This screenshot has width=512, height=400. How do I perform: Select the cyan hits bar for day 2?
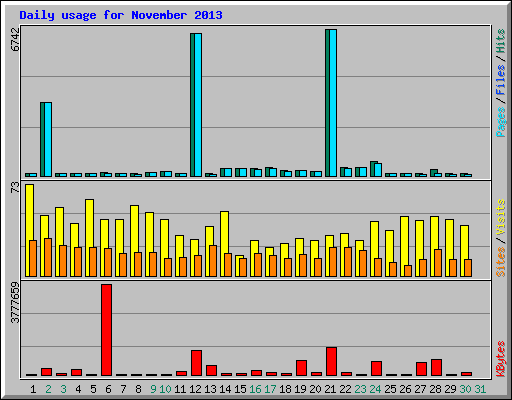click(48, 139)
